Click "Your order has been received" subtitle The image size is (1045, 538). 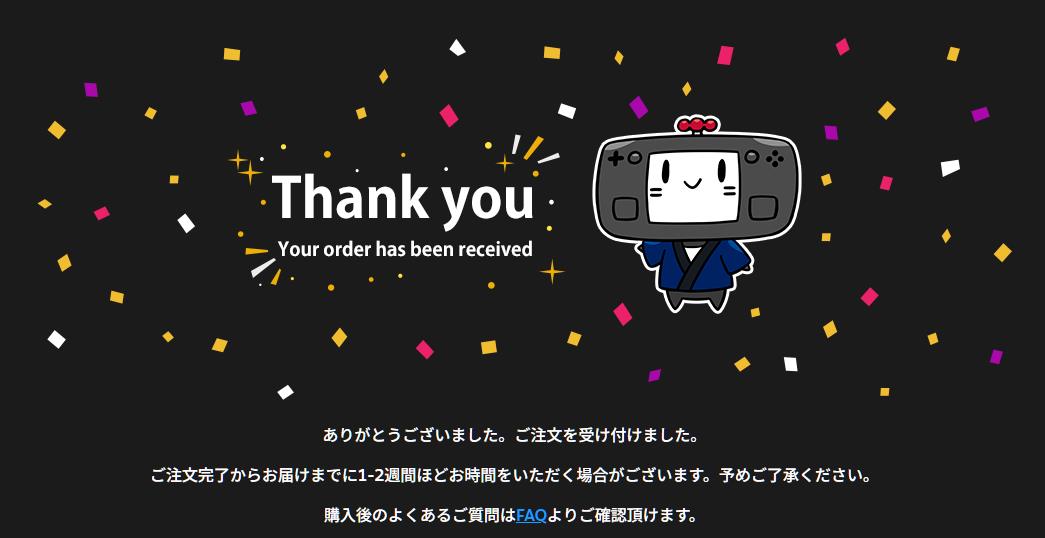(x=405, y=249)
